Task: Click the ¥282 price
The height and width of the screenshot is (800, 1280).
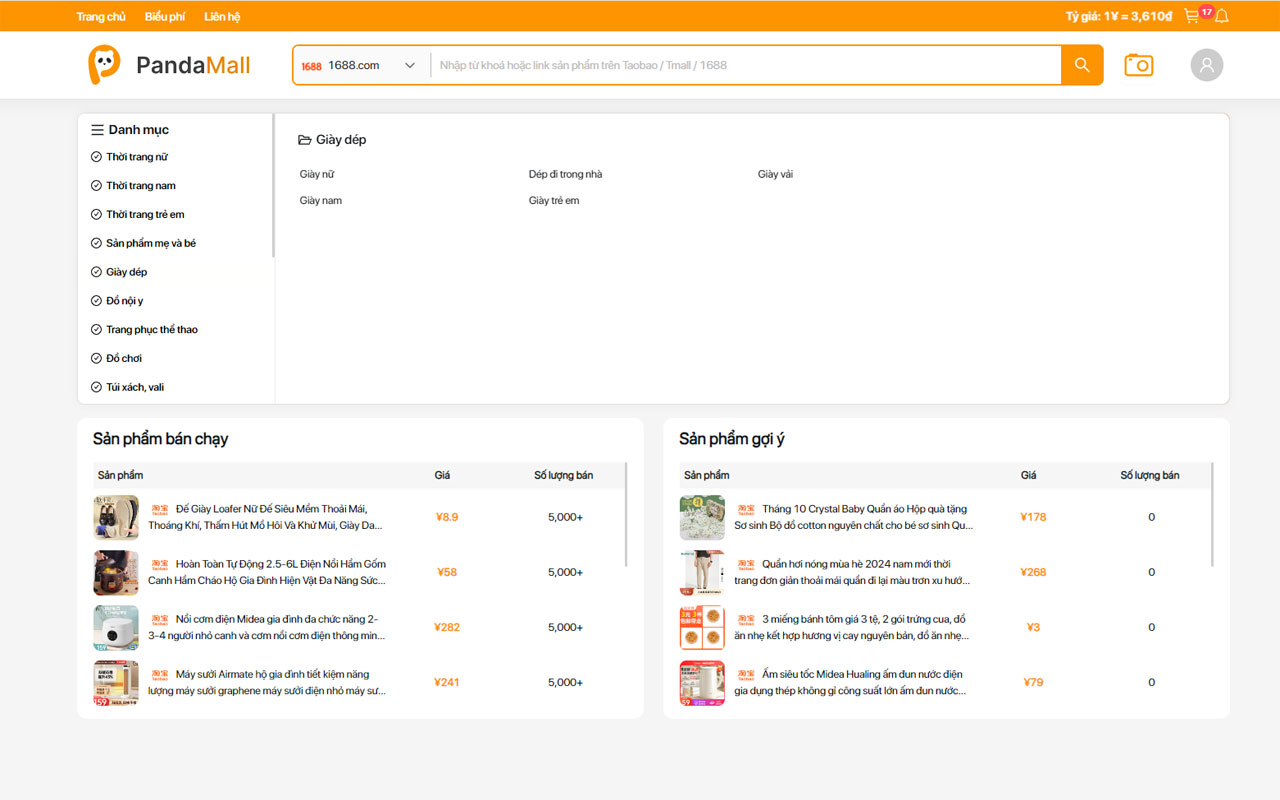Action: 447,627
